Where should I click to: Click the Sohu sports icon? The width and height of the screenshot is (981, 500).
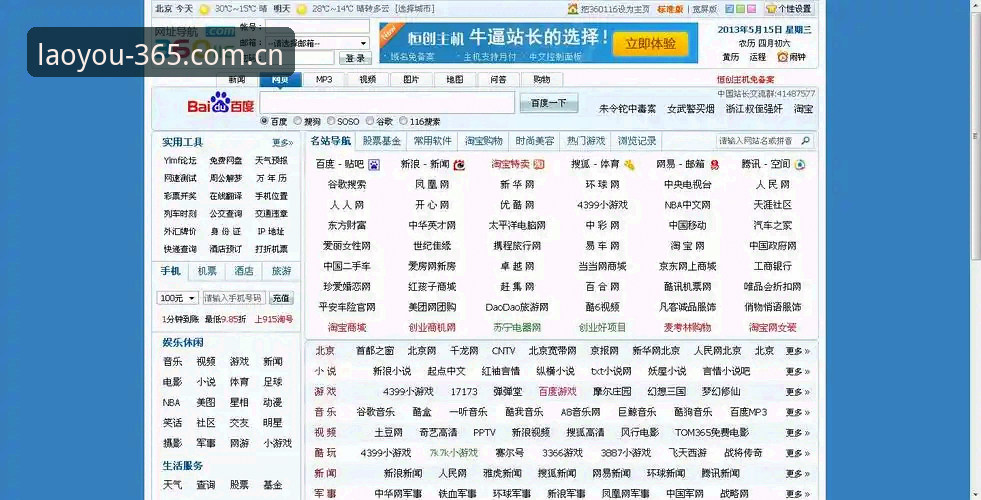tap(629, 165)
